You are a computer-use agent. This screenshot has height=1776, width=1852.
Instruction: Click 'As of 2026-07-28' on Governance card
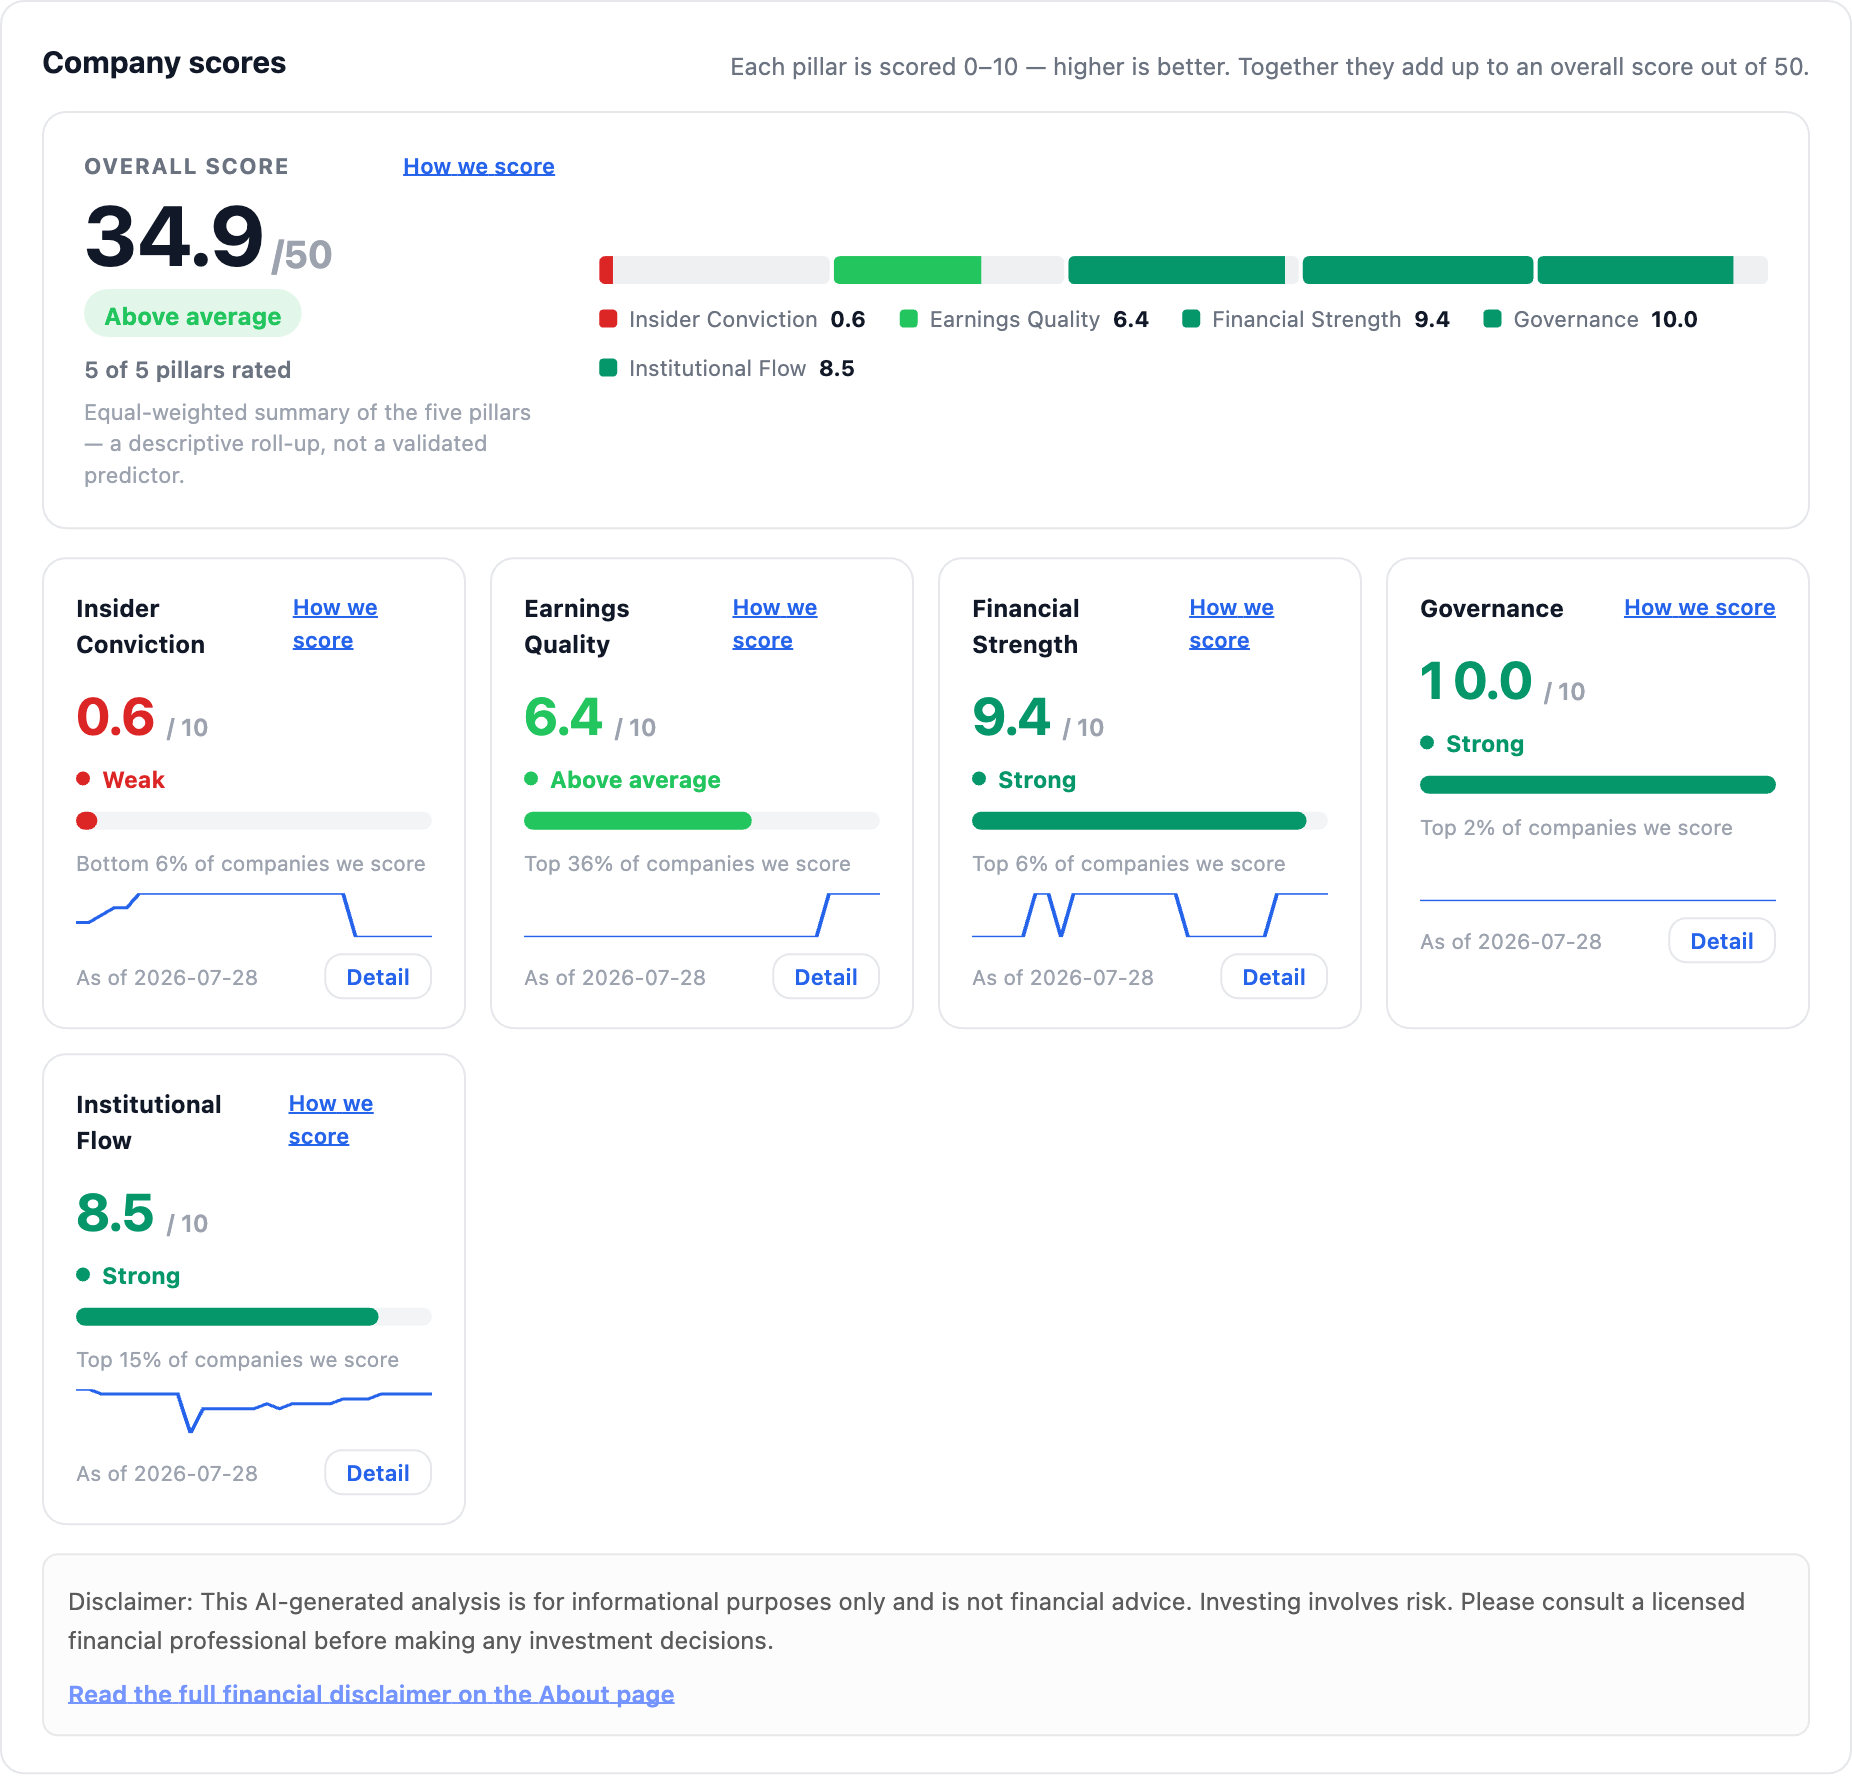[1511, 942]
